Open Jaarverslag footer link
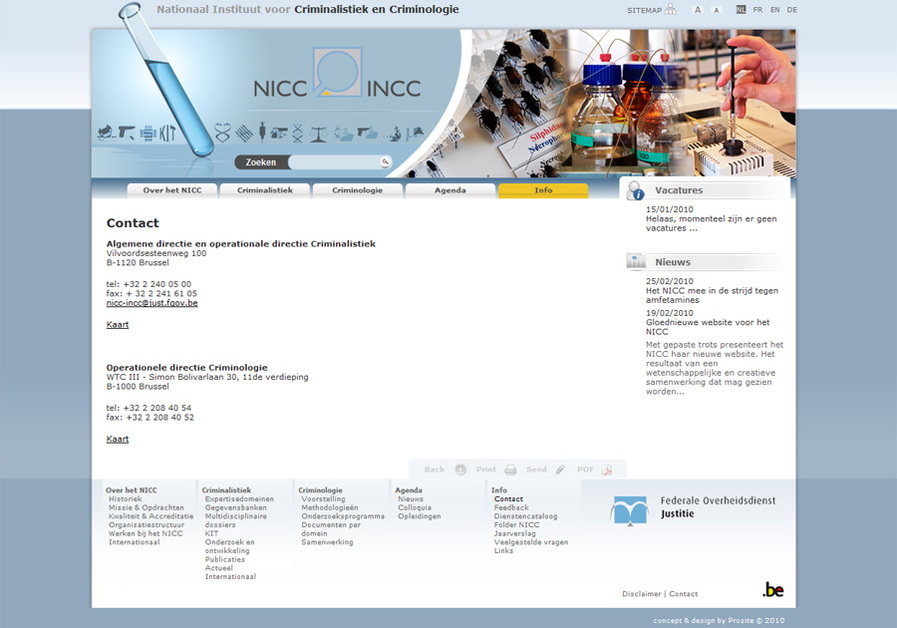 [x=515, y=534]
